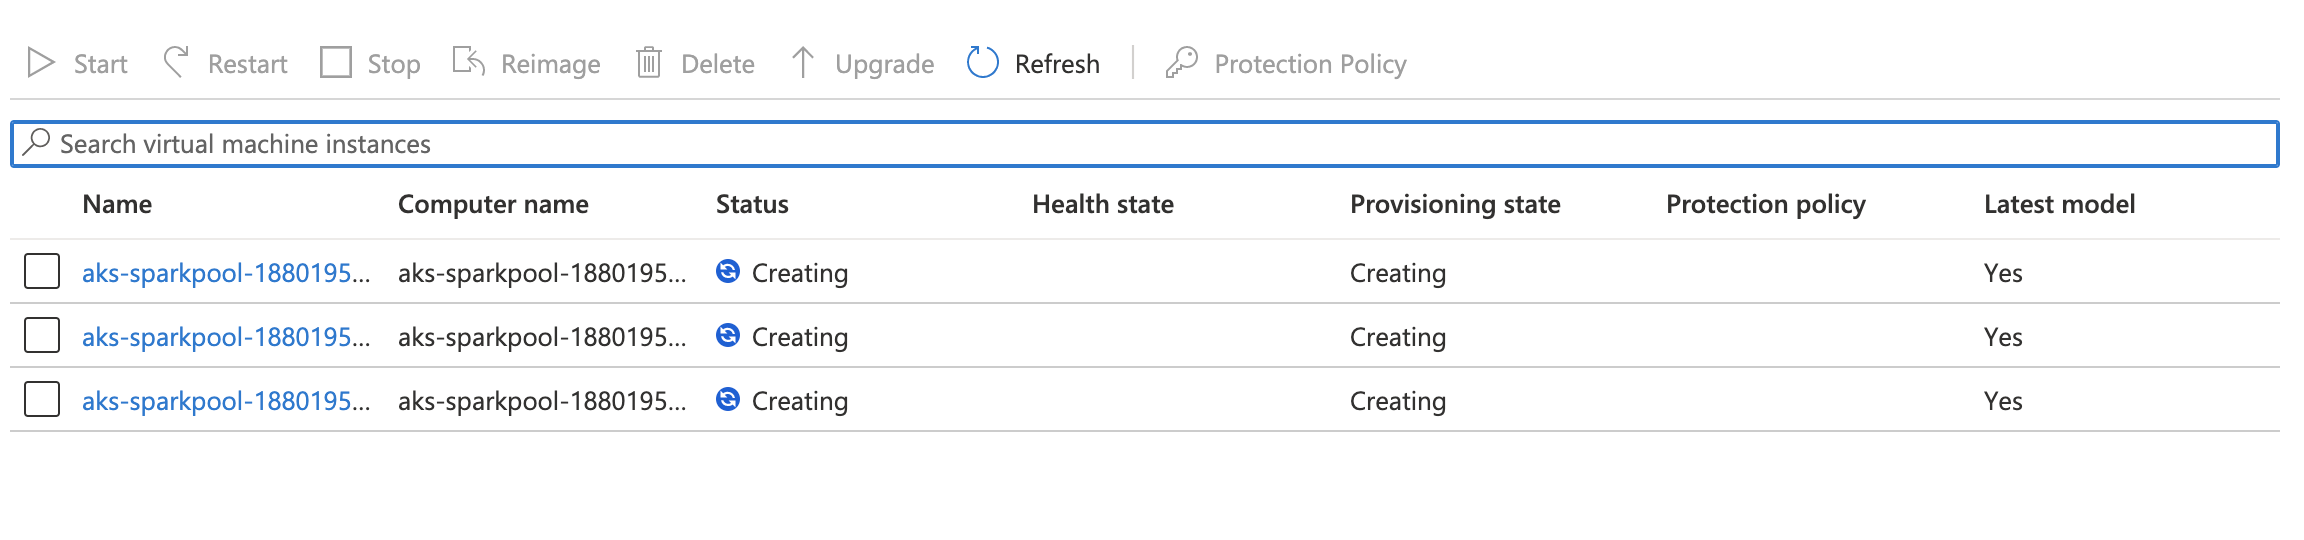Click the Protection Policy key icon

tap(1182, 62)
